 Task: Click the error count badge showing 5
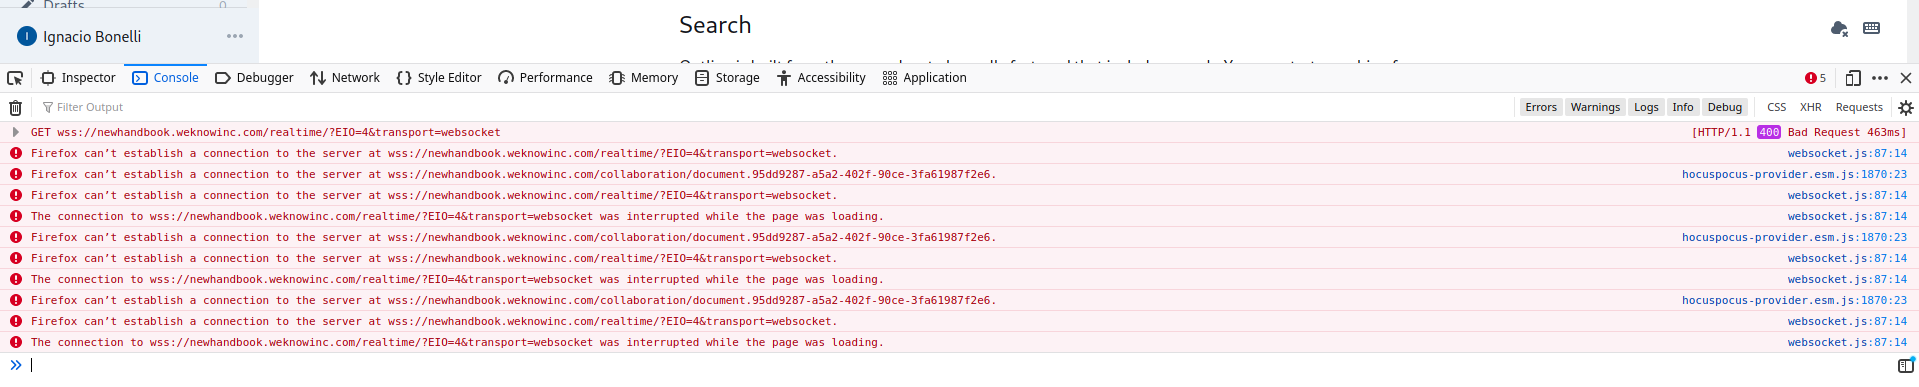tap(1815, 78)
